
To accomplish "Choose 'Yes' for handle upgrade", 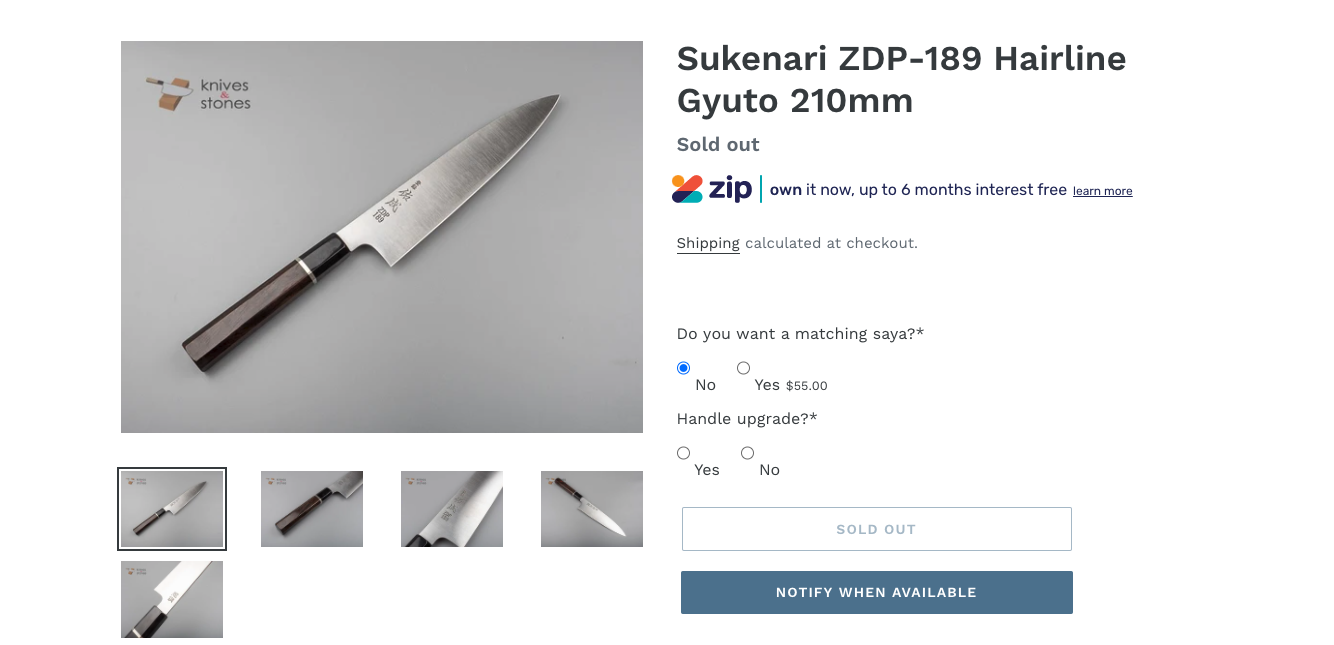I will 683,452.
